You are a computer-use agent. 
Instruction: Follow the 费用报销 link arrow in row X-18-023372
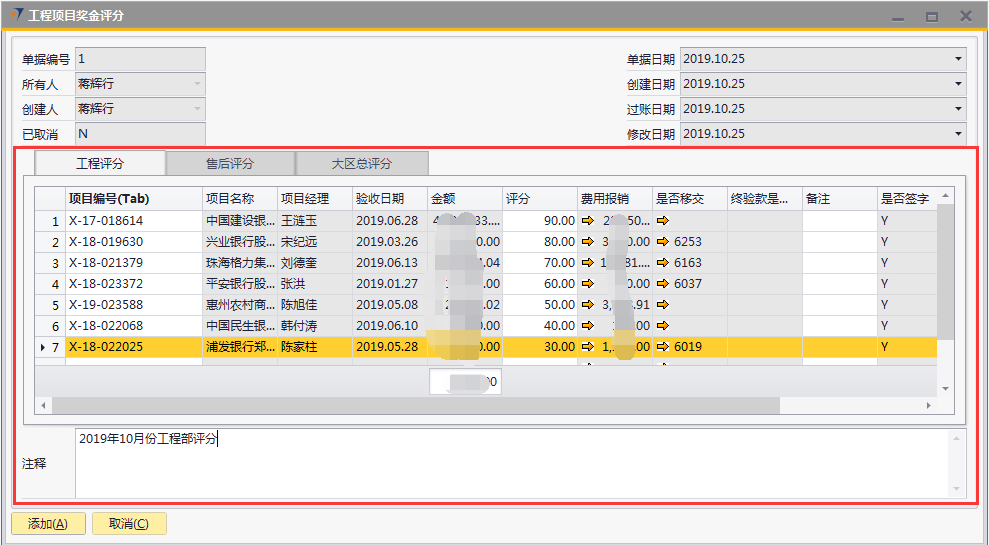click(x=587, y=284)
